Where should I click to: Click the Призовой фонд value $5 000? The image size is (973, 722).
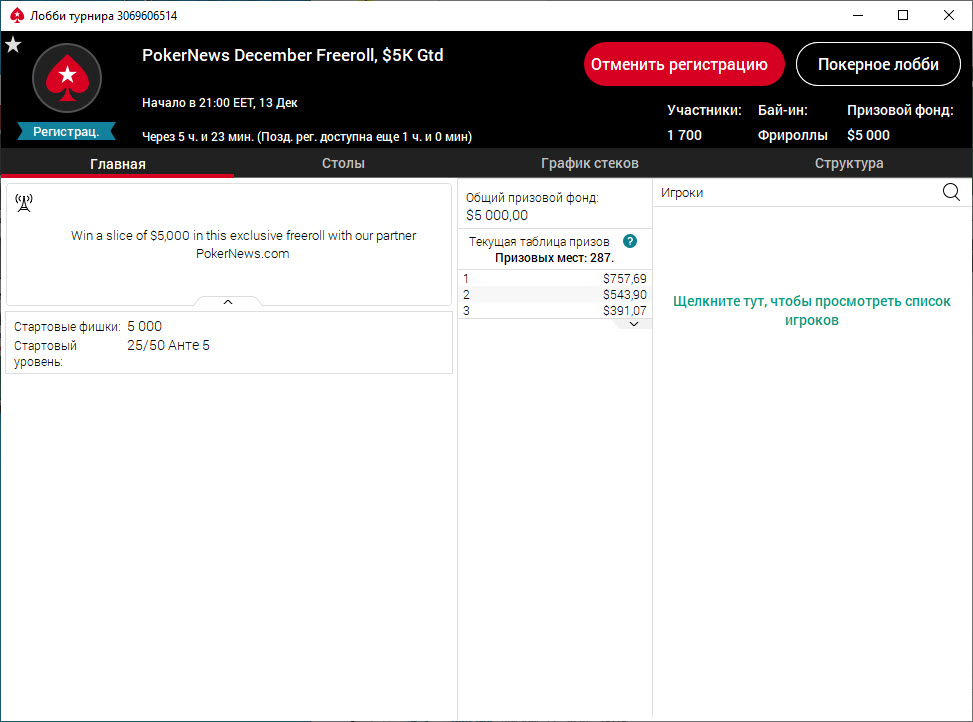(x=868, y=135)
